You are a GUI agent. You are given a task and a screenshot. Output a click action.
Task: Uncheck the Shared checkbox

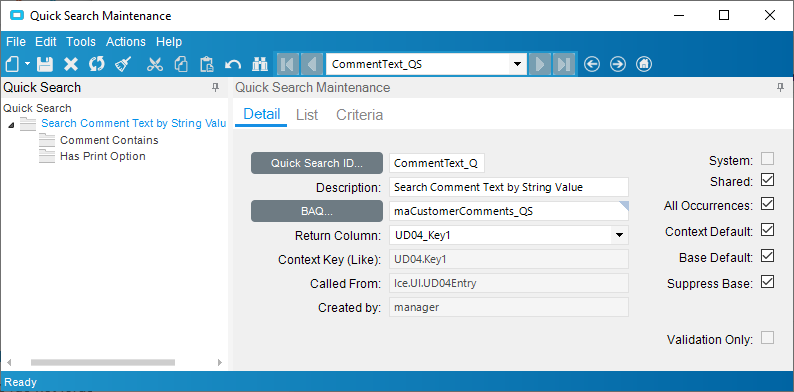tap(768, 180)
